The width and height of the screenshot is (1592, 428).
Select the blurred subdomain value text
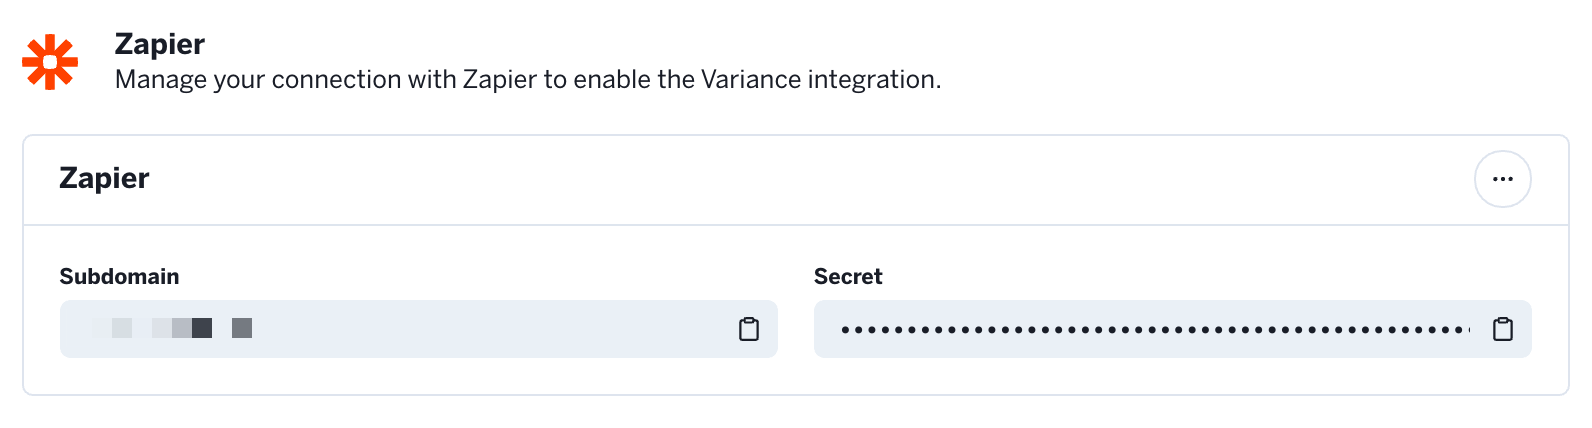pyautogui.click(x=172, y=328)
